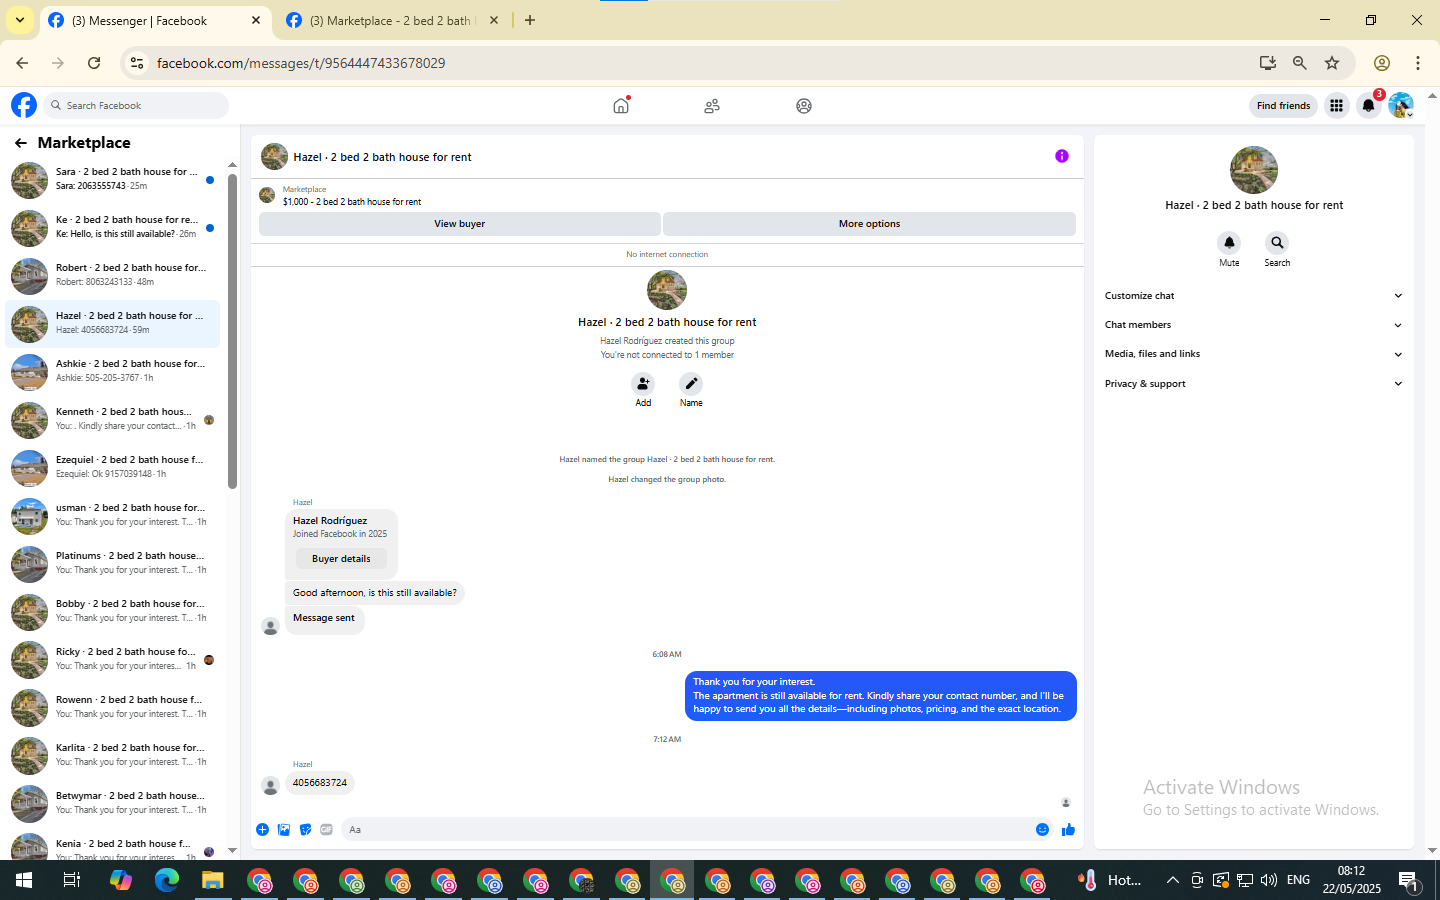Click the Find friends button
This screenshot has width=1440, height=900.
pyautogui.click(x=1283, y=105)
